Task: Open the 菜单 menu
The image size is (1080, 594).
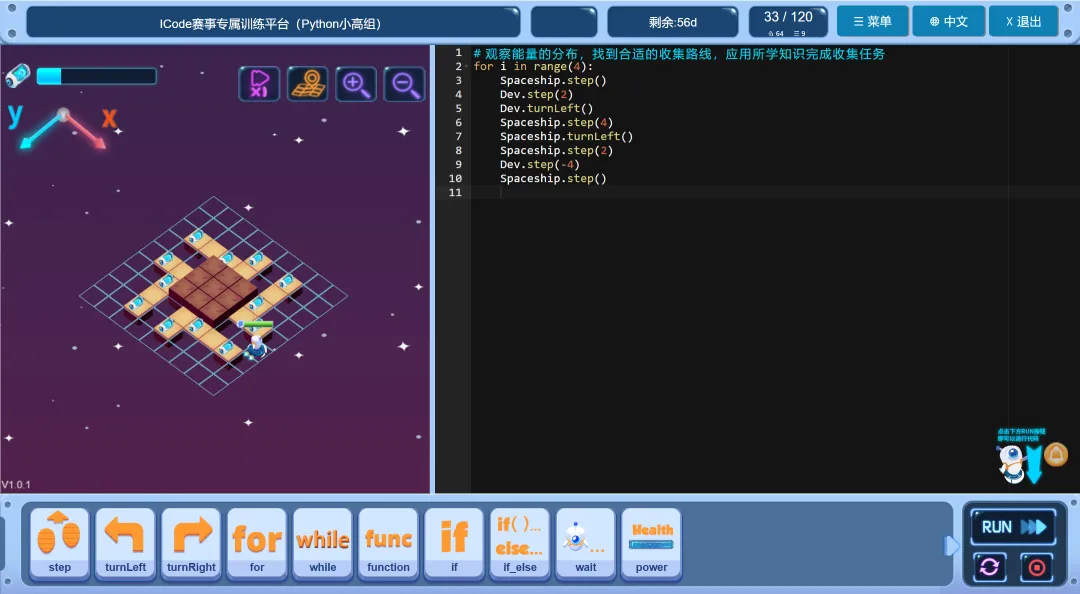Action: pos(873,21)
